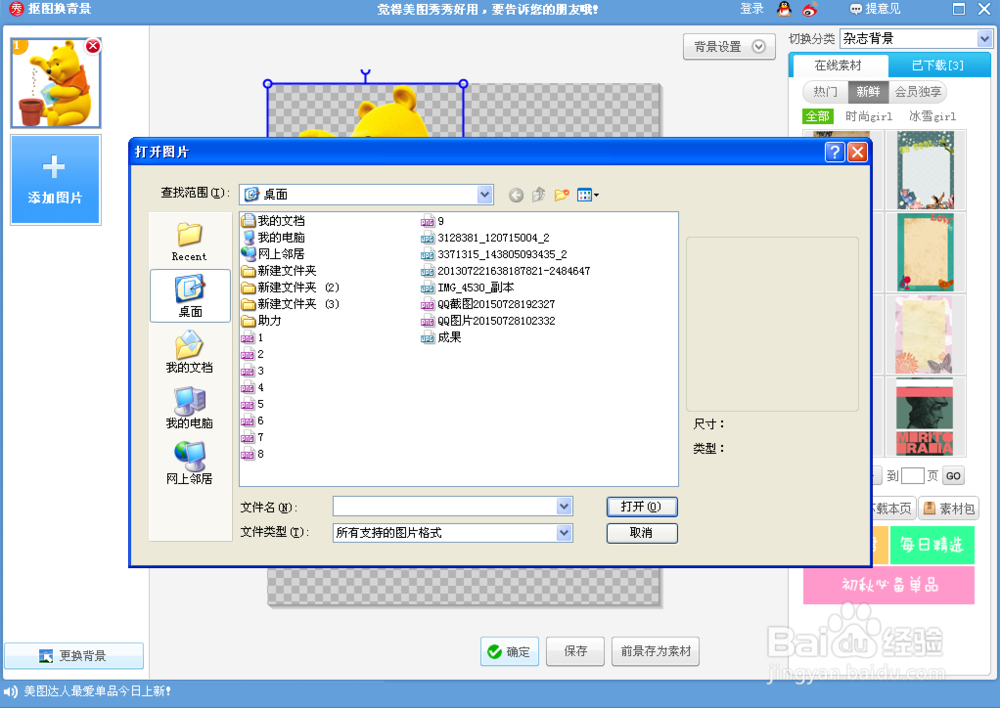
Task: Click the QQ penguin login icon
Action: 784,9
